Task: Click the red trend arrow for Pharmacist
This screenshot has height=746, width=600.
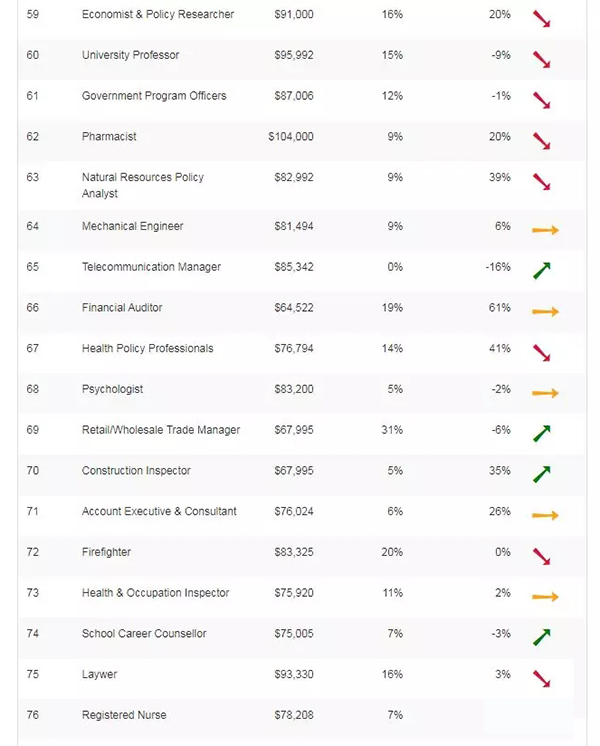Action: [541, 141]
